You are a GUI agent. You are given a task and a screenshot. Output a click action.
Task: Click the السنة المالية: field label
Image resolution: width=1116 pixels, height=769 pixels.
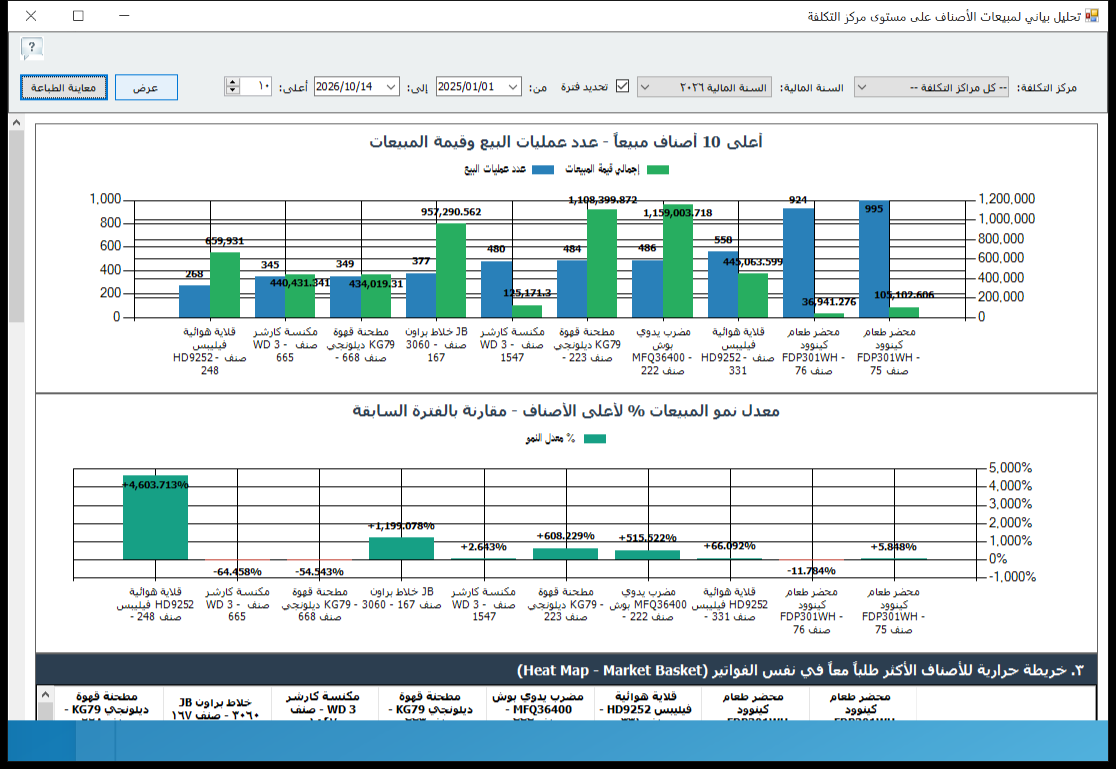[x=812, y=88]
